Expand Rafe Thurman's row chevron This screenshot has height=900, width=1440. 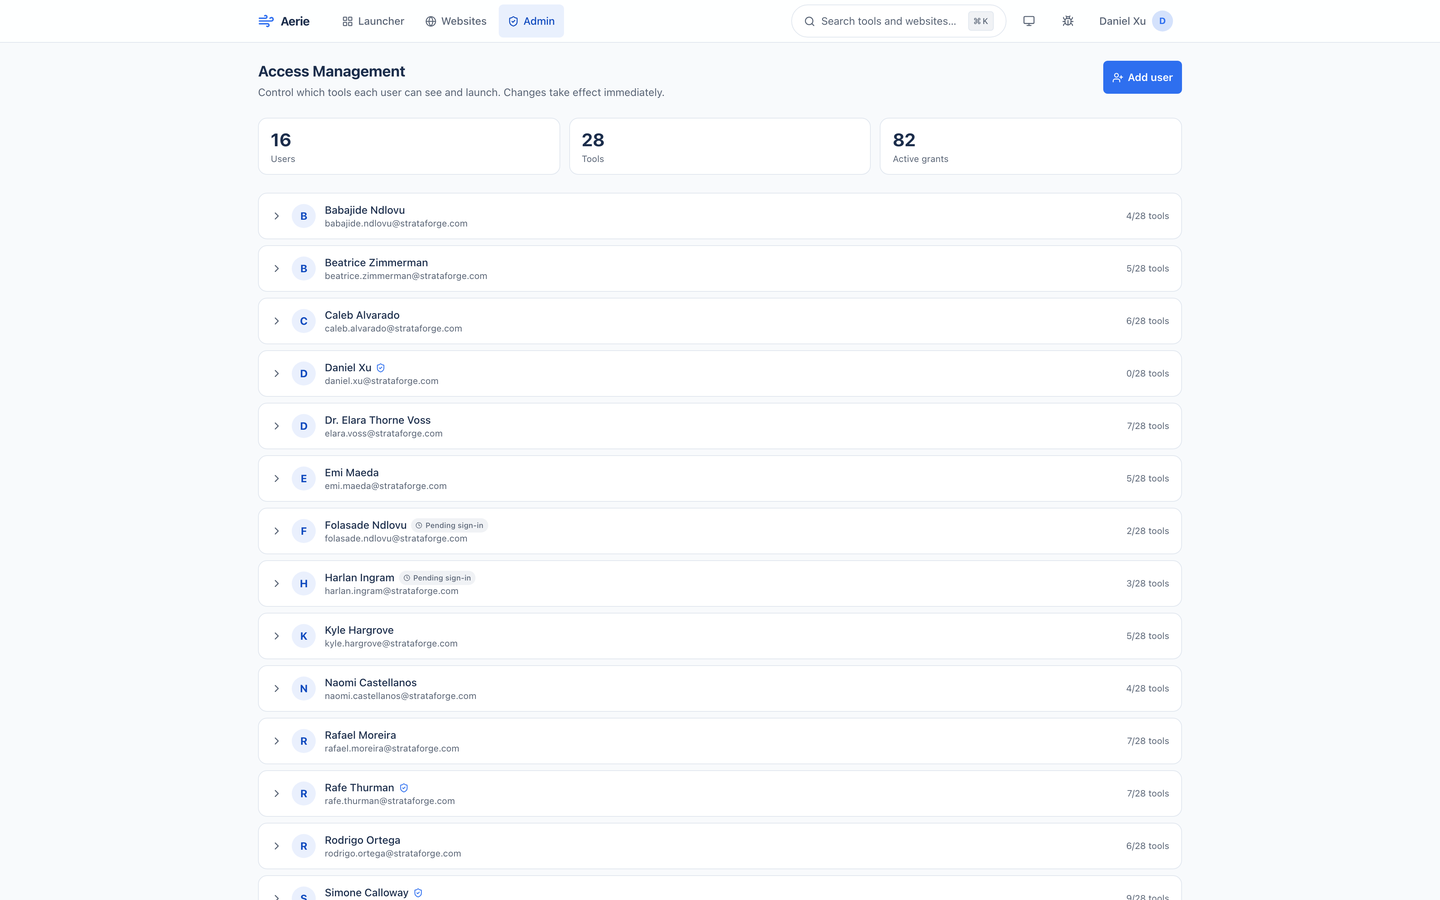click(x=277, y=794)
